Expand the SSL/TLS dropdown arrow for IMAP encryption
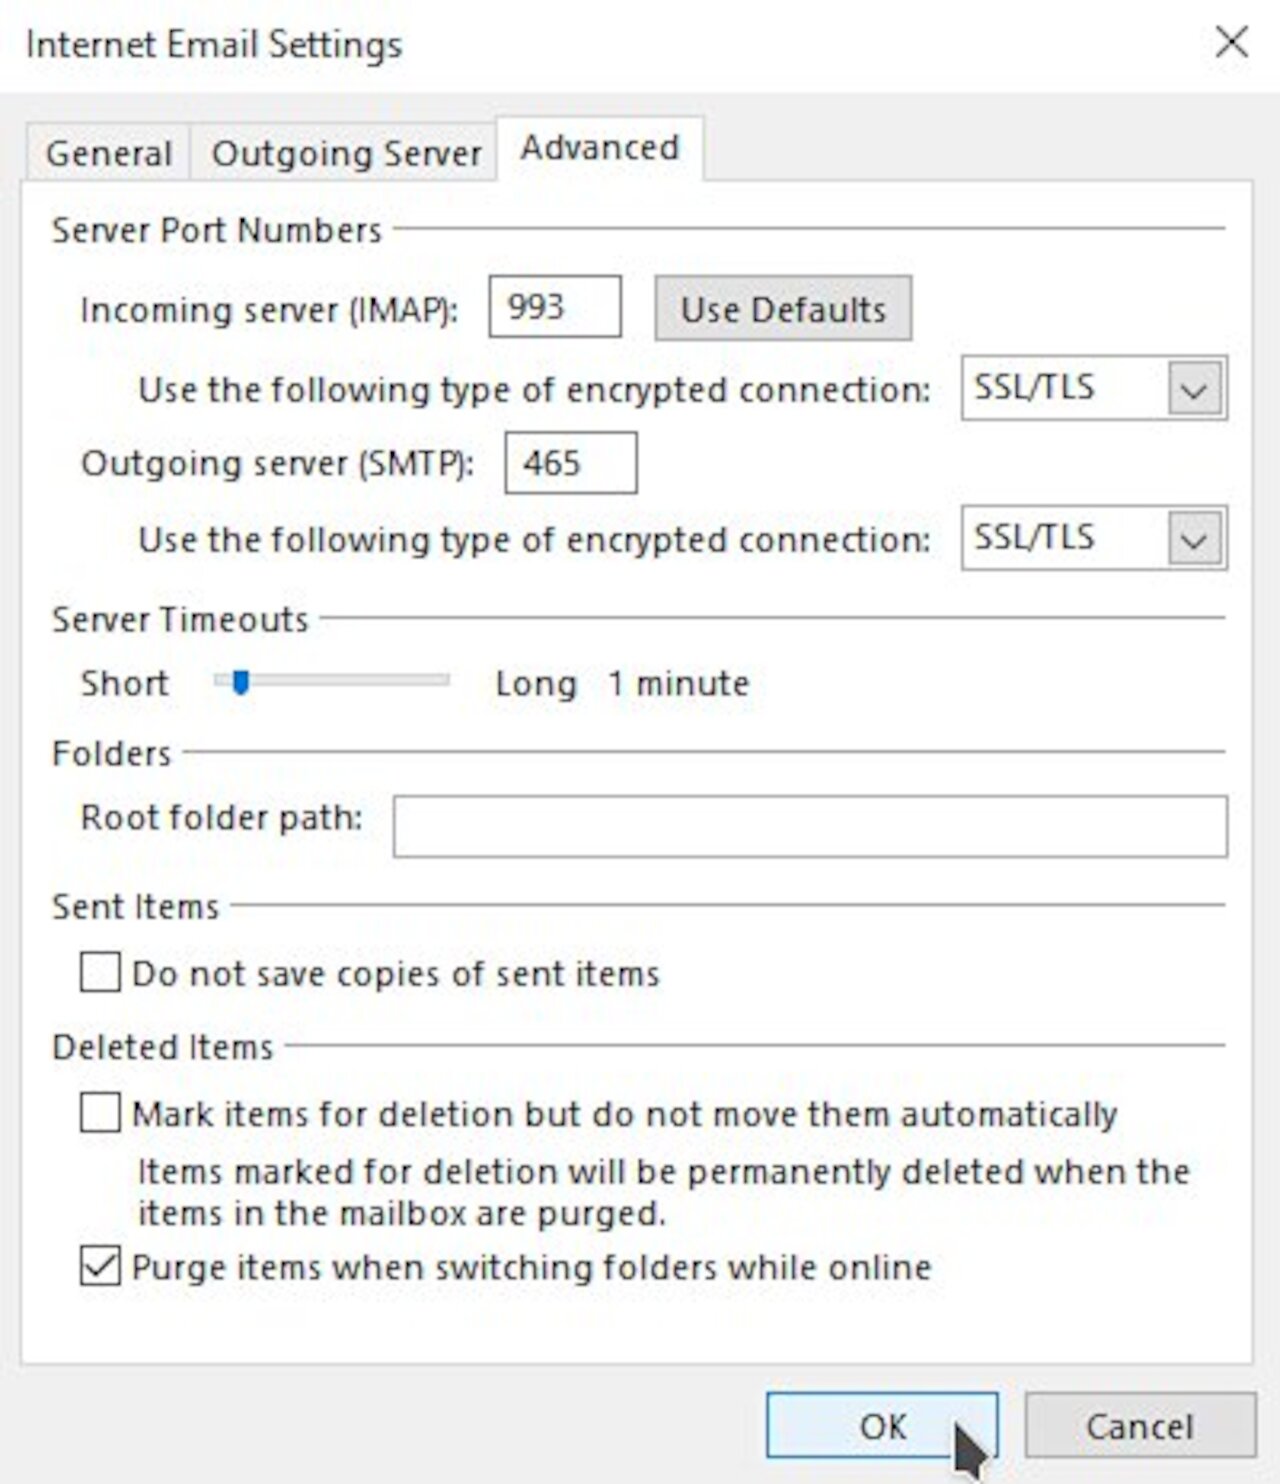Screen dimensions: 1280x1484 pos(1196,390)
